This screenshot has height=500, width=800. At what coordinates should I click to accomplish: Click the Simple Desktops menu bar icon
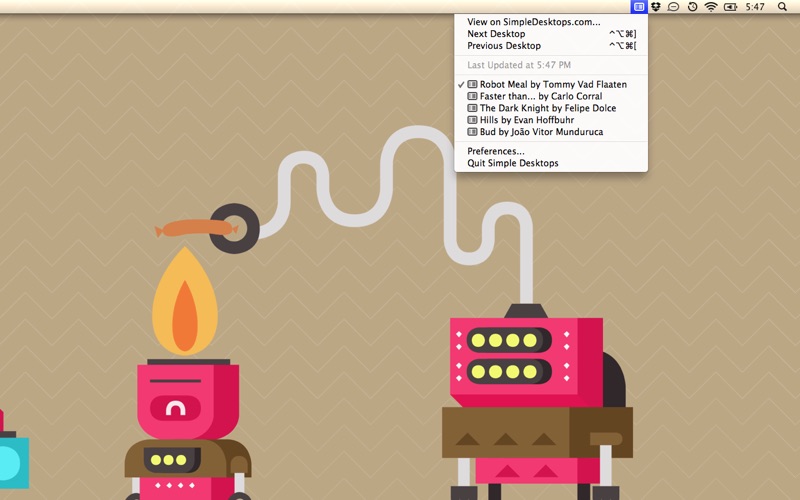pos(638,7)
